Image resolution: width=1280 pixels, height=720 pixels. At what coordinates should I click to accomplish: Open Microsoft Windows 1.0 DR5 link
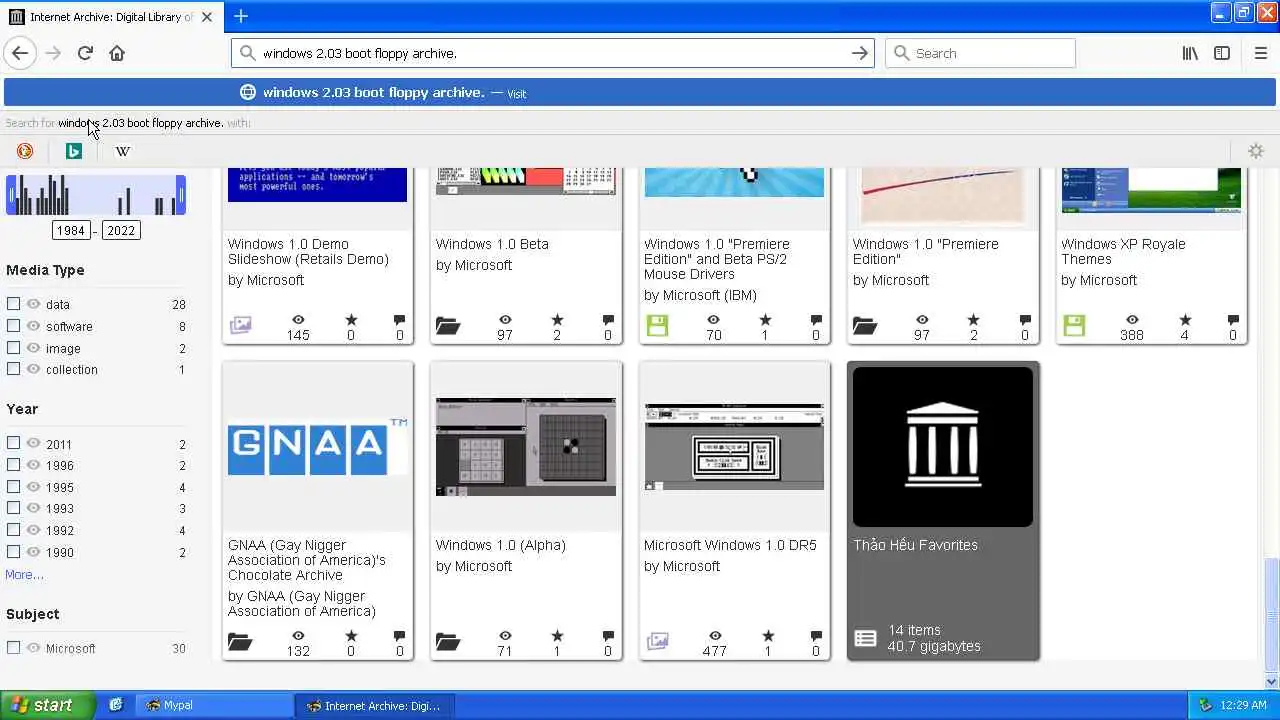coord(730,545)
